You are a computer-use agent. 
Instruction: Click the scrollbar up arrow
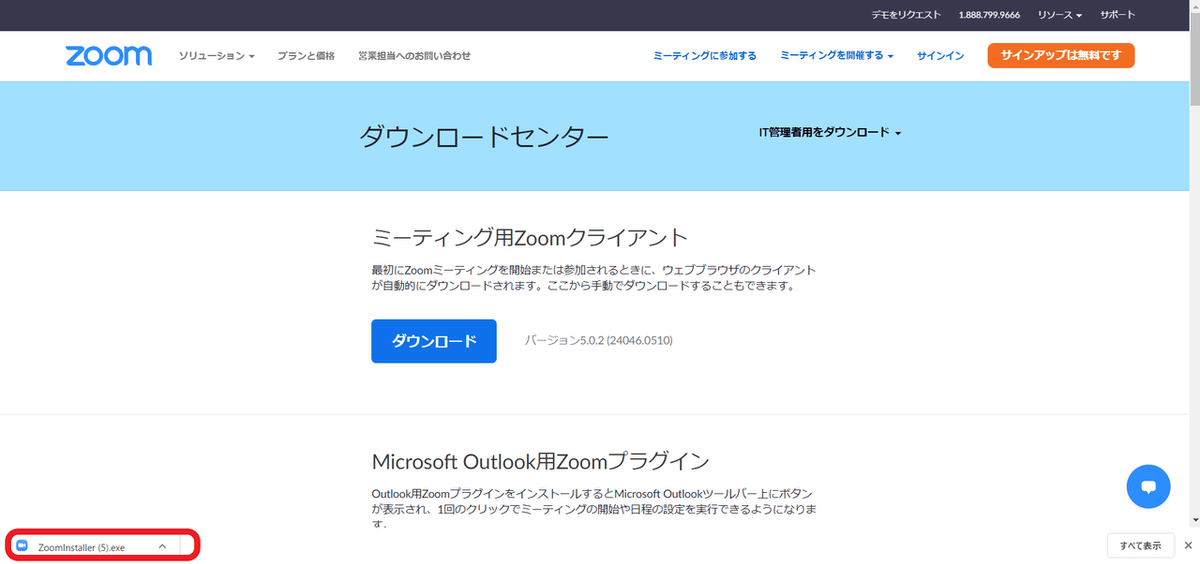(x=1193, y=6)
